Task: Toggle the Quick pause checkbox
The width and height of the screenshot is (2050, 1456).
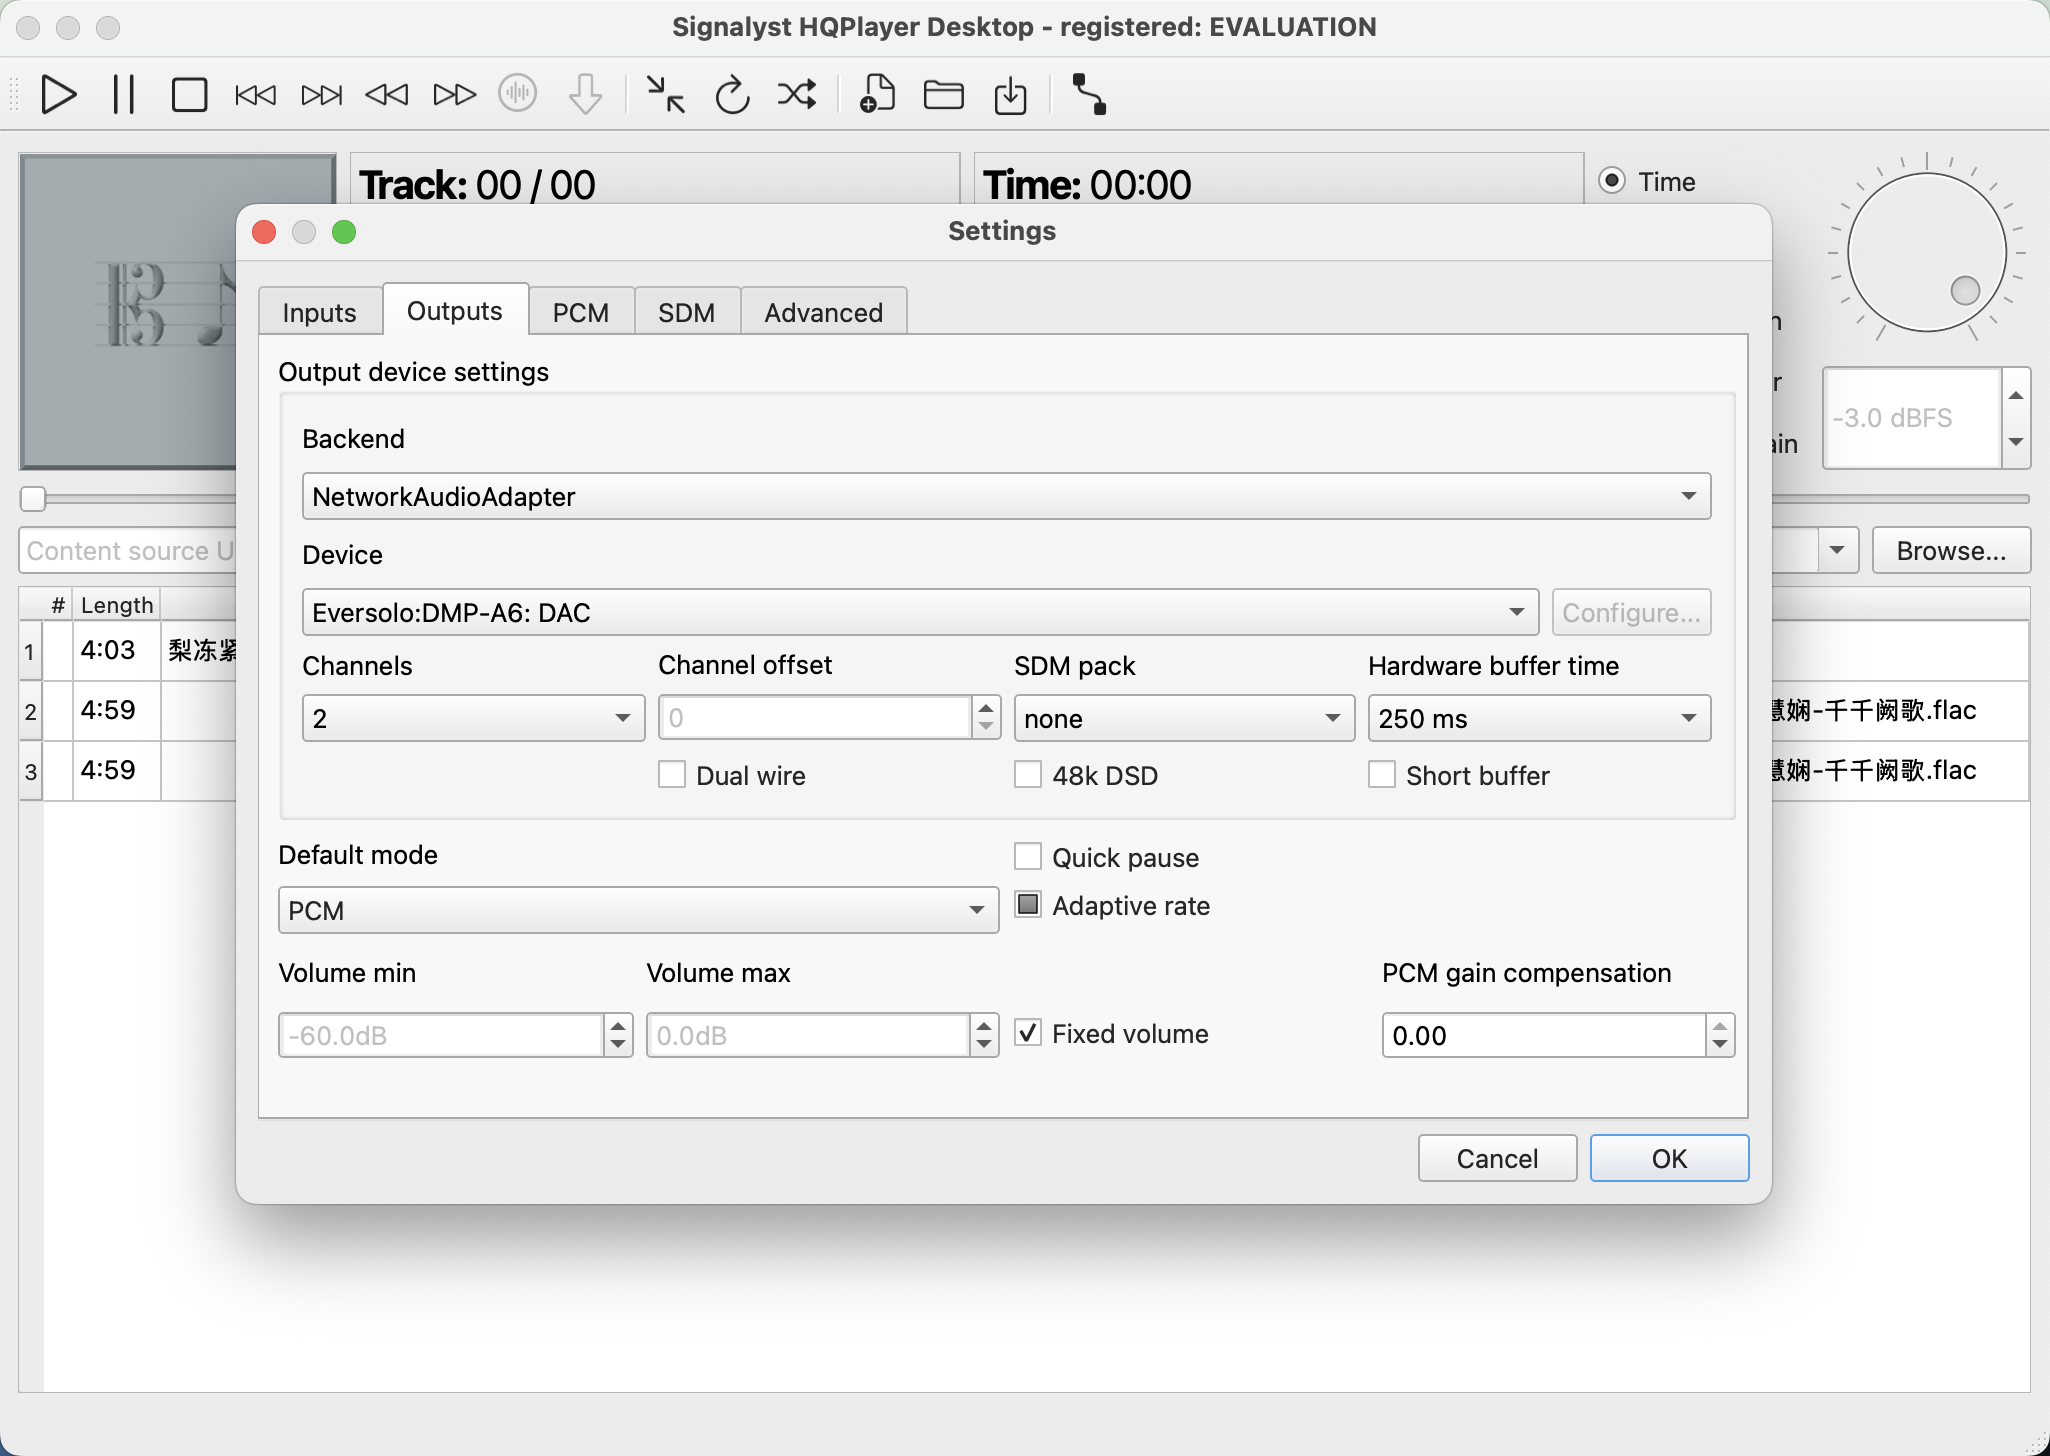Action: click(x=1028, y=857)
